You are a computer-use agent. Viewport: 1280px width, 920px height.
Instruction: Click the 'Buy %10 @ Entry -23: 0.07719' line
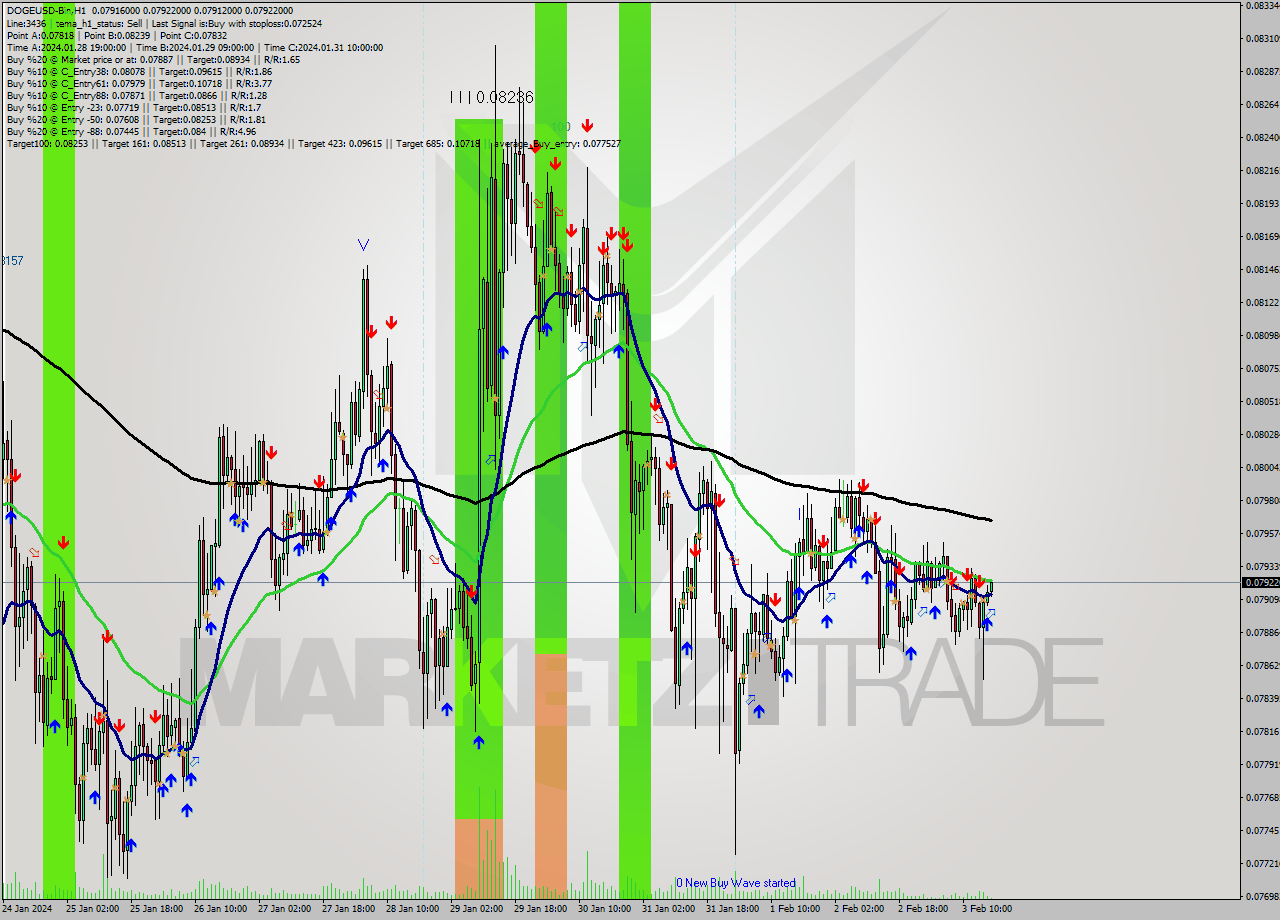coord(73,107)
